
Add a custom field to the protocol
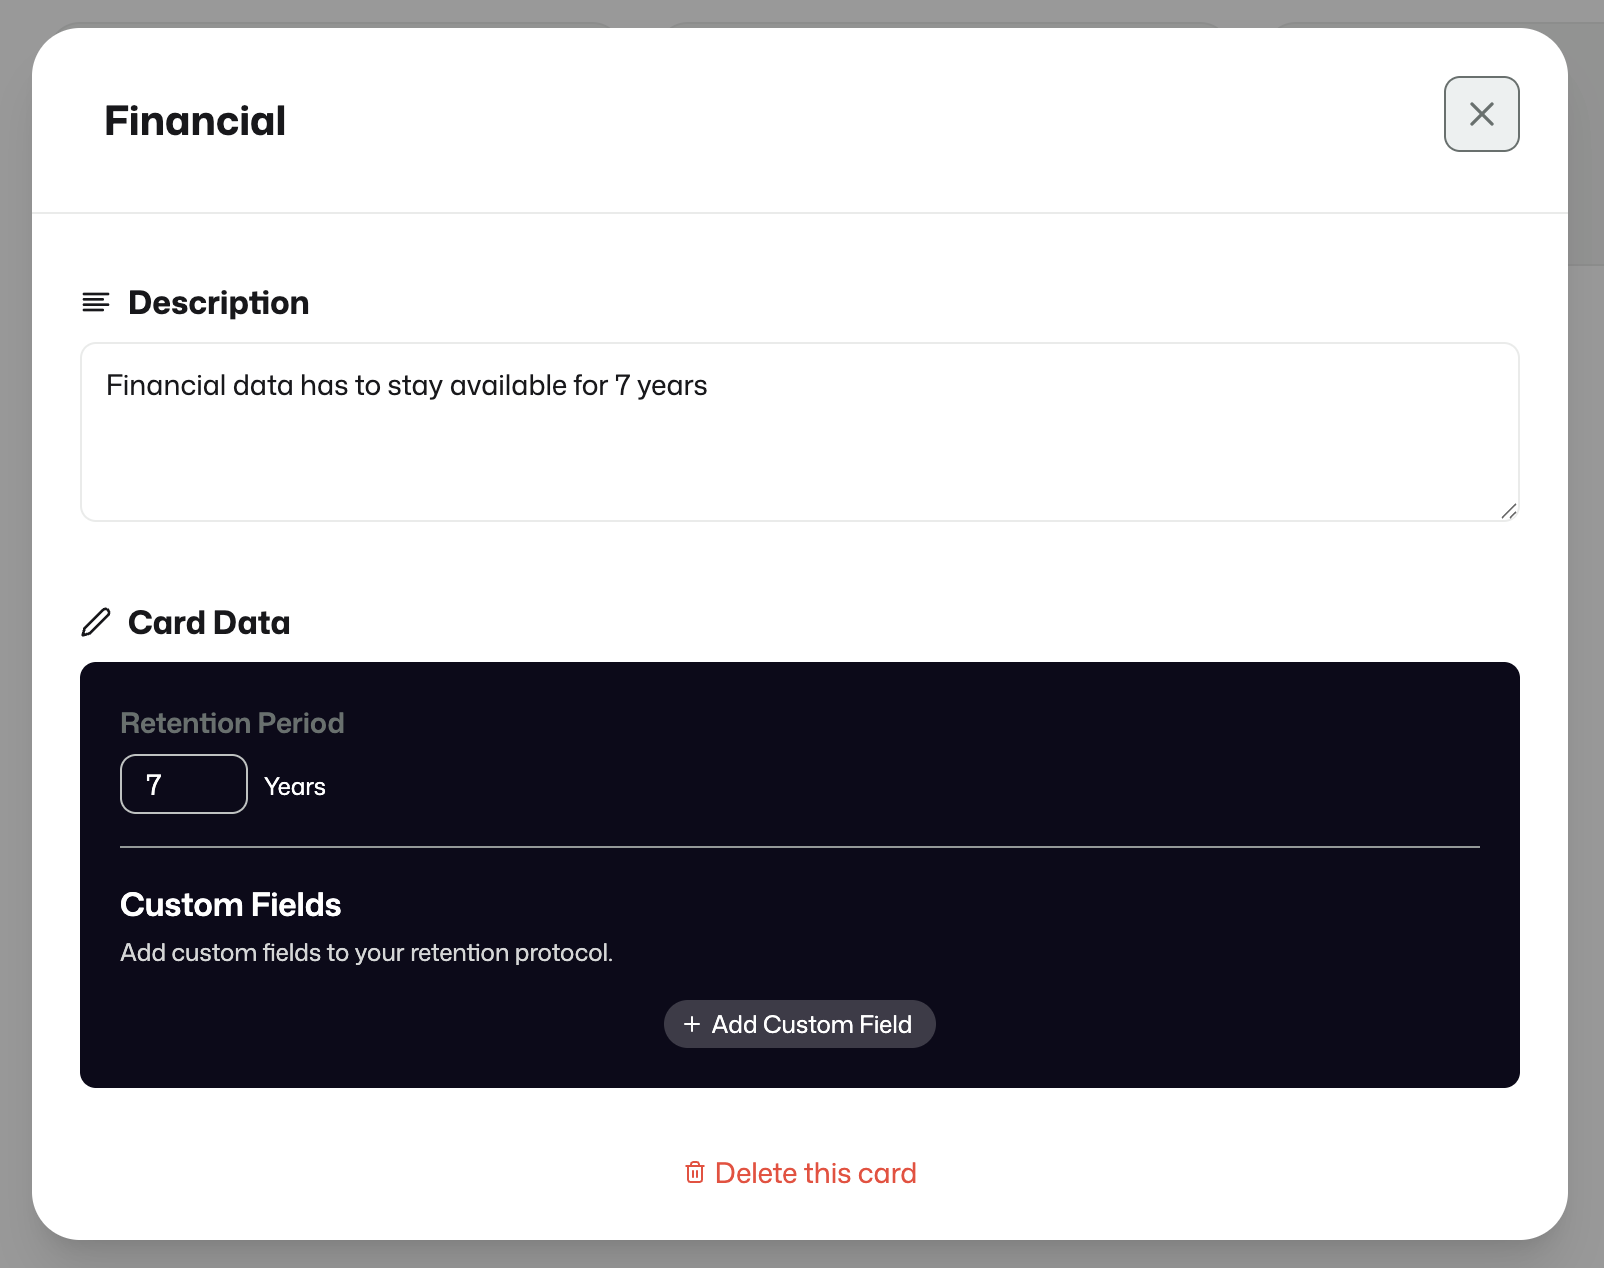point(800,1024)
